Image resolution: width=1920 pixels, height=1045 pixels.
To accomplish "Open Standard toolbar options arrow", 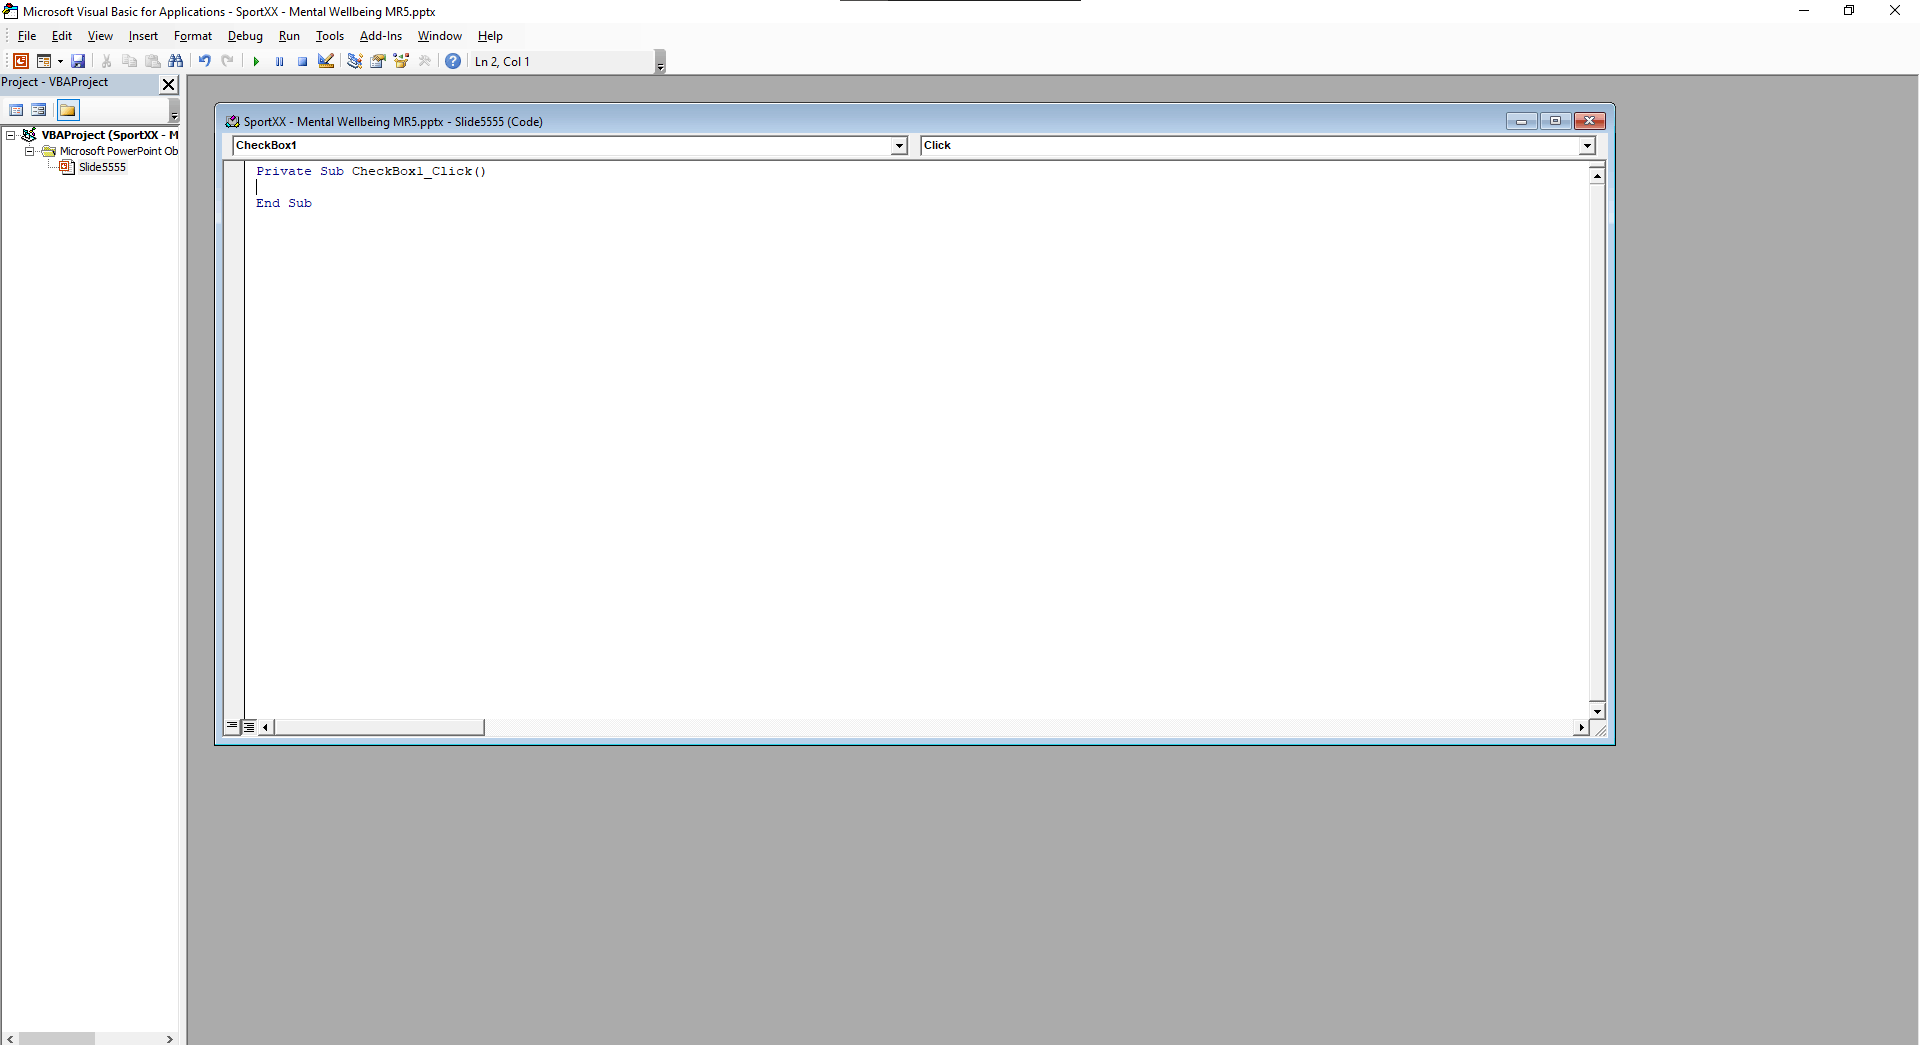I will pyautogui.click(x=660, y=62).
